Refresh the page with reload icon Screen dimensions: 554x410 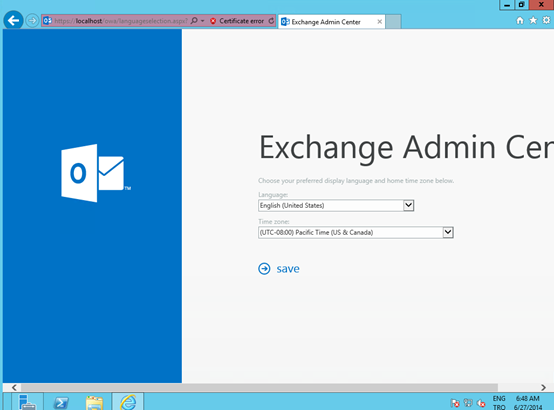tap(271, 21)
